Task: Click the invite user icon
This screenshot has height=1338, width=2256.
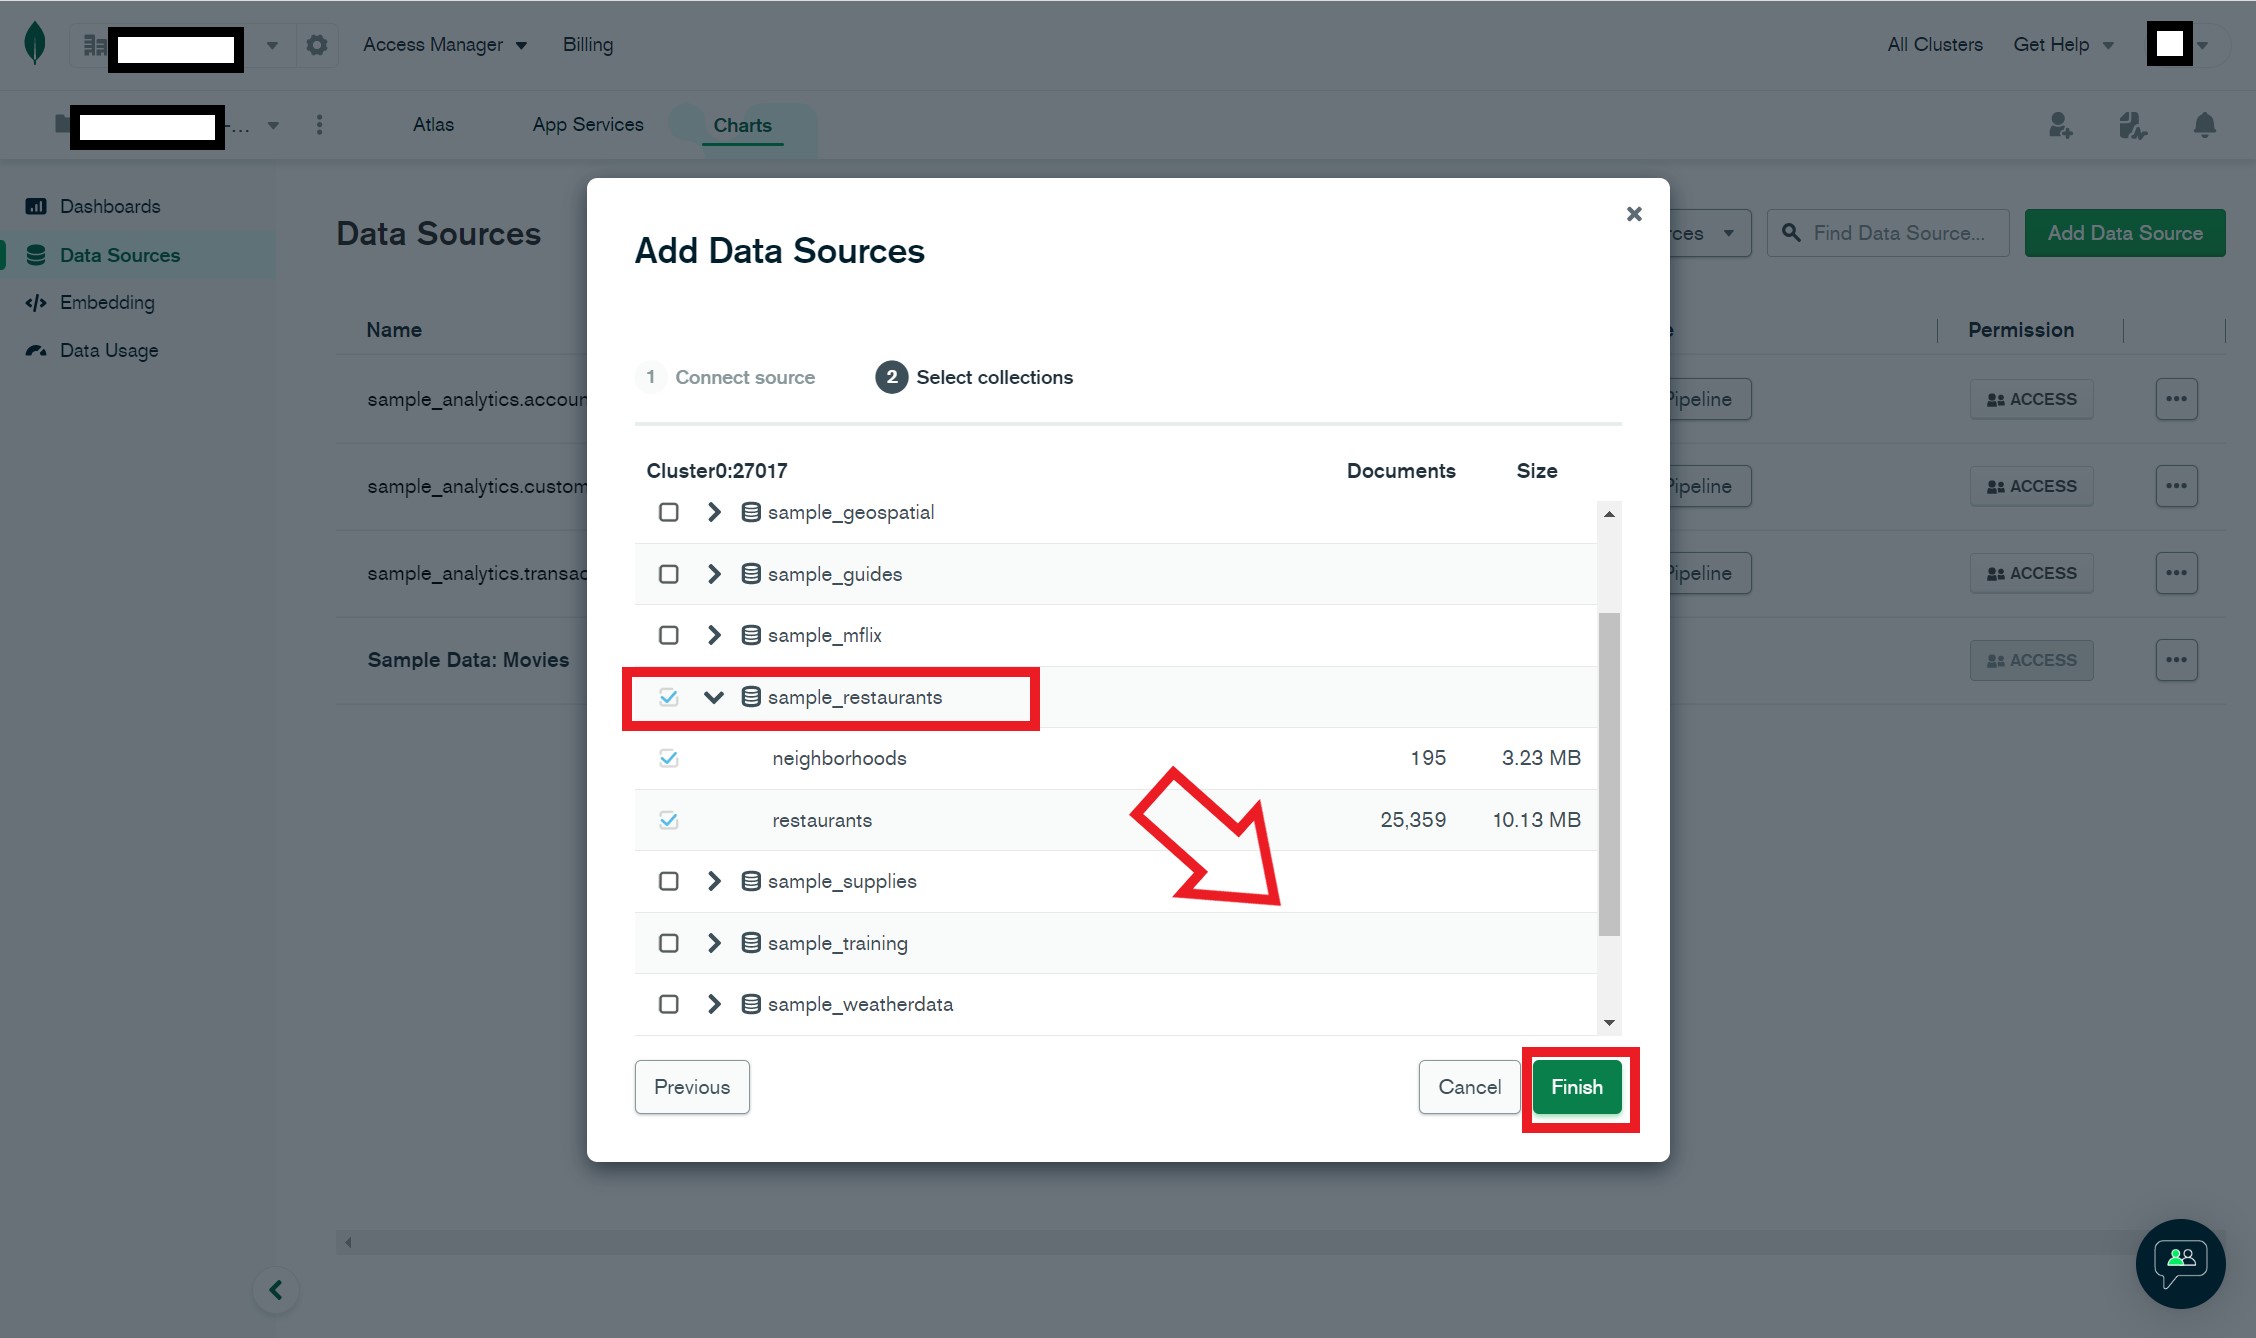Action: [x=2060, y=125]
